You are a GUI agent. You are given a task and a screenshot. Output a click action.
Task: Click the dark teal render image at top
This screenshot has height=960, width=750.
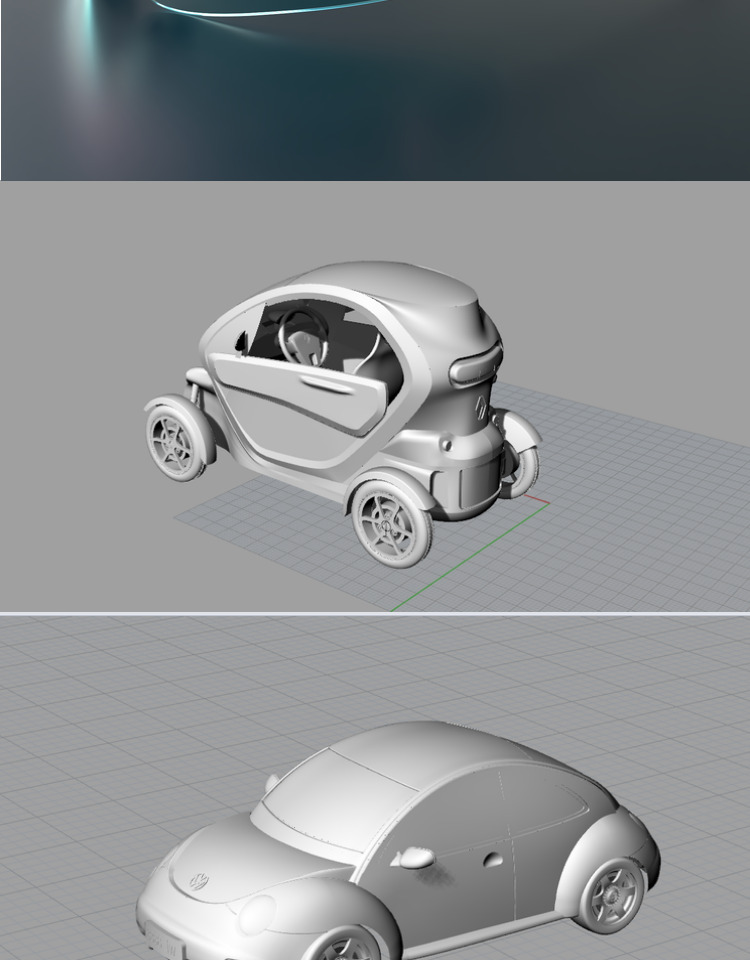pos(375,90)
